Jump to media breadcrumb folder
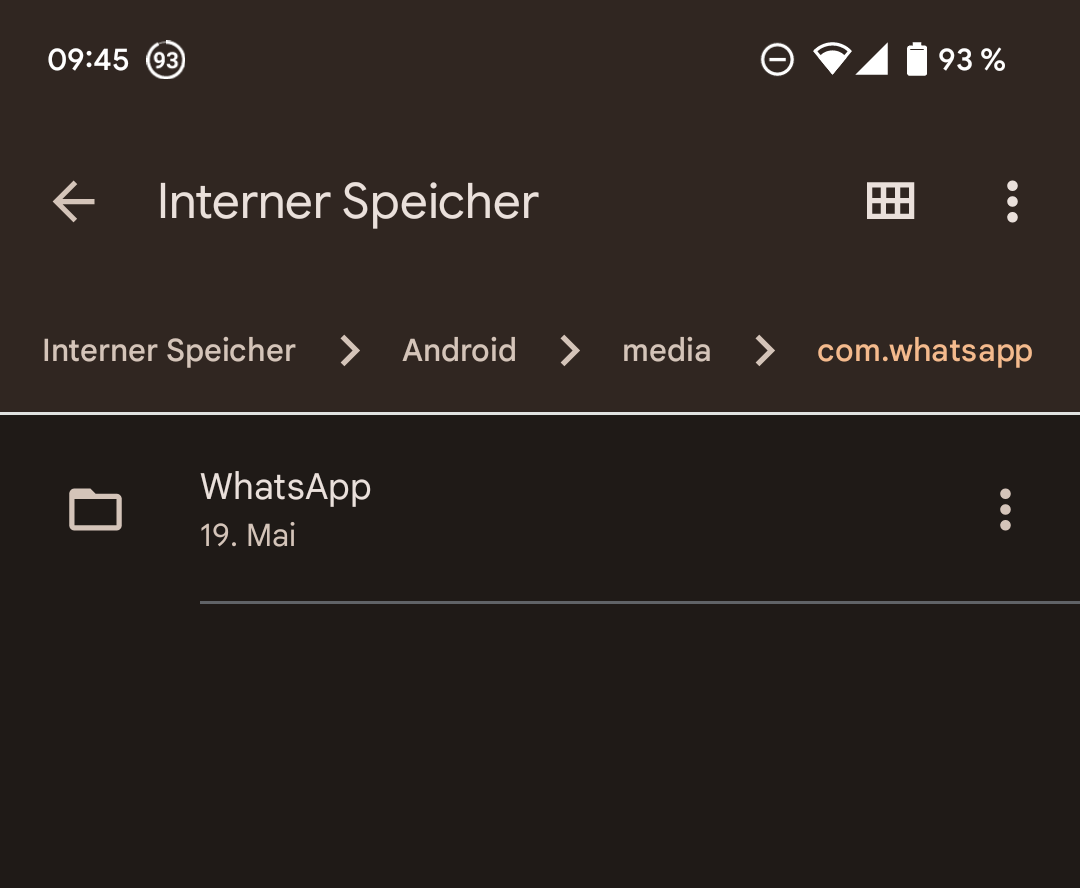The image size is (1080, 888). point(666,351)
